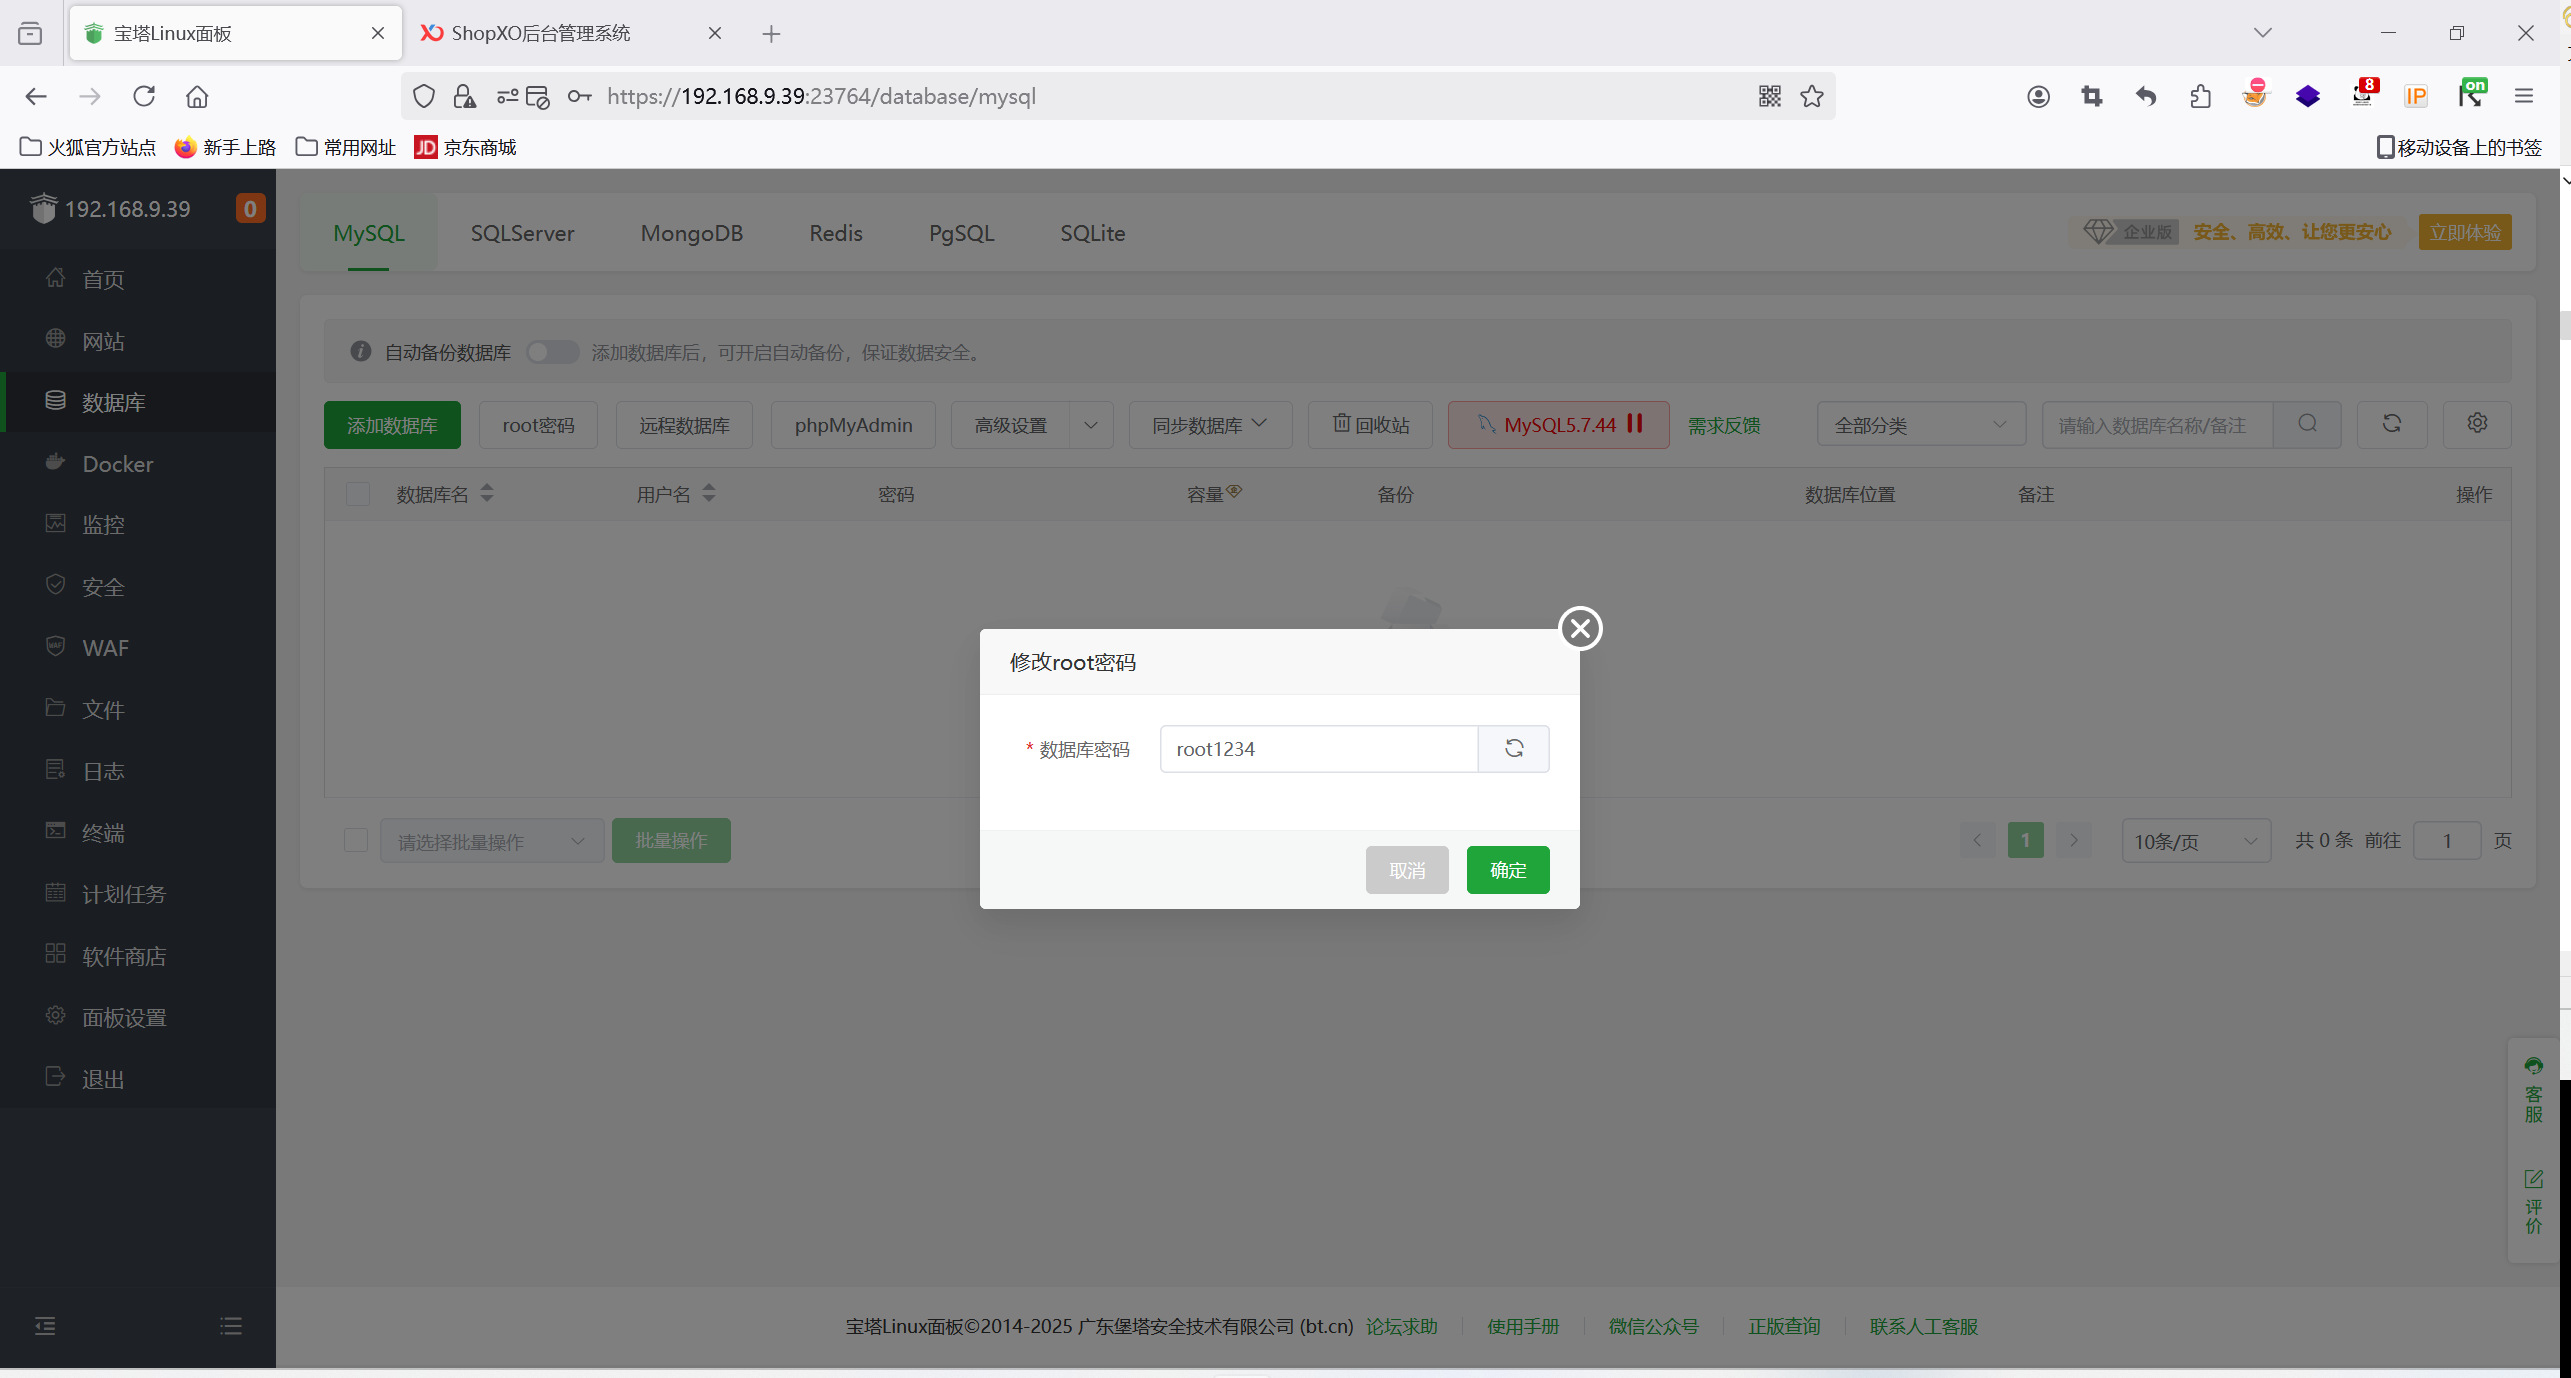Regenerate the random database password icon
The height and width of the screenshot is (1378, 2571).
(x=1514, y=749)
